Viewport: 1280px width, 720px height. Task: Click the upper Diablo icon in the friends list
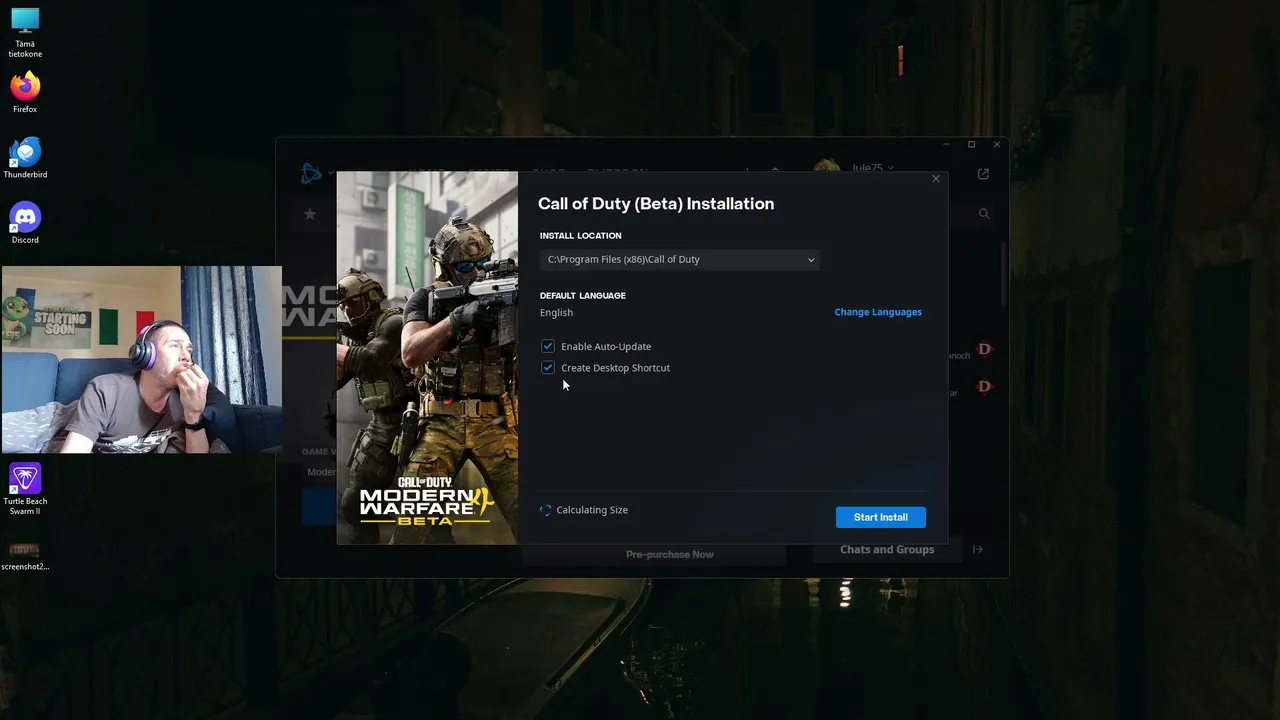pos(984,349)
